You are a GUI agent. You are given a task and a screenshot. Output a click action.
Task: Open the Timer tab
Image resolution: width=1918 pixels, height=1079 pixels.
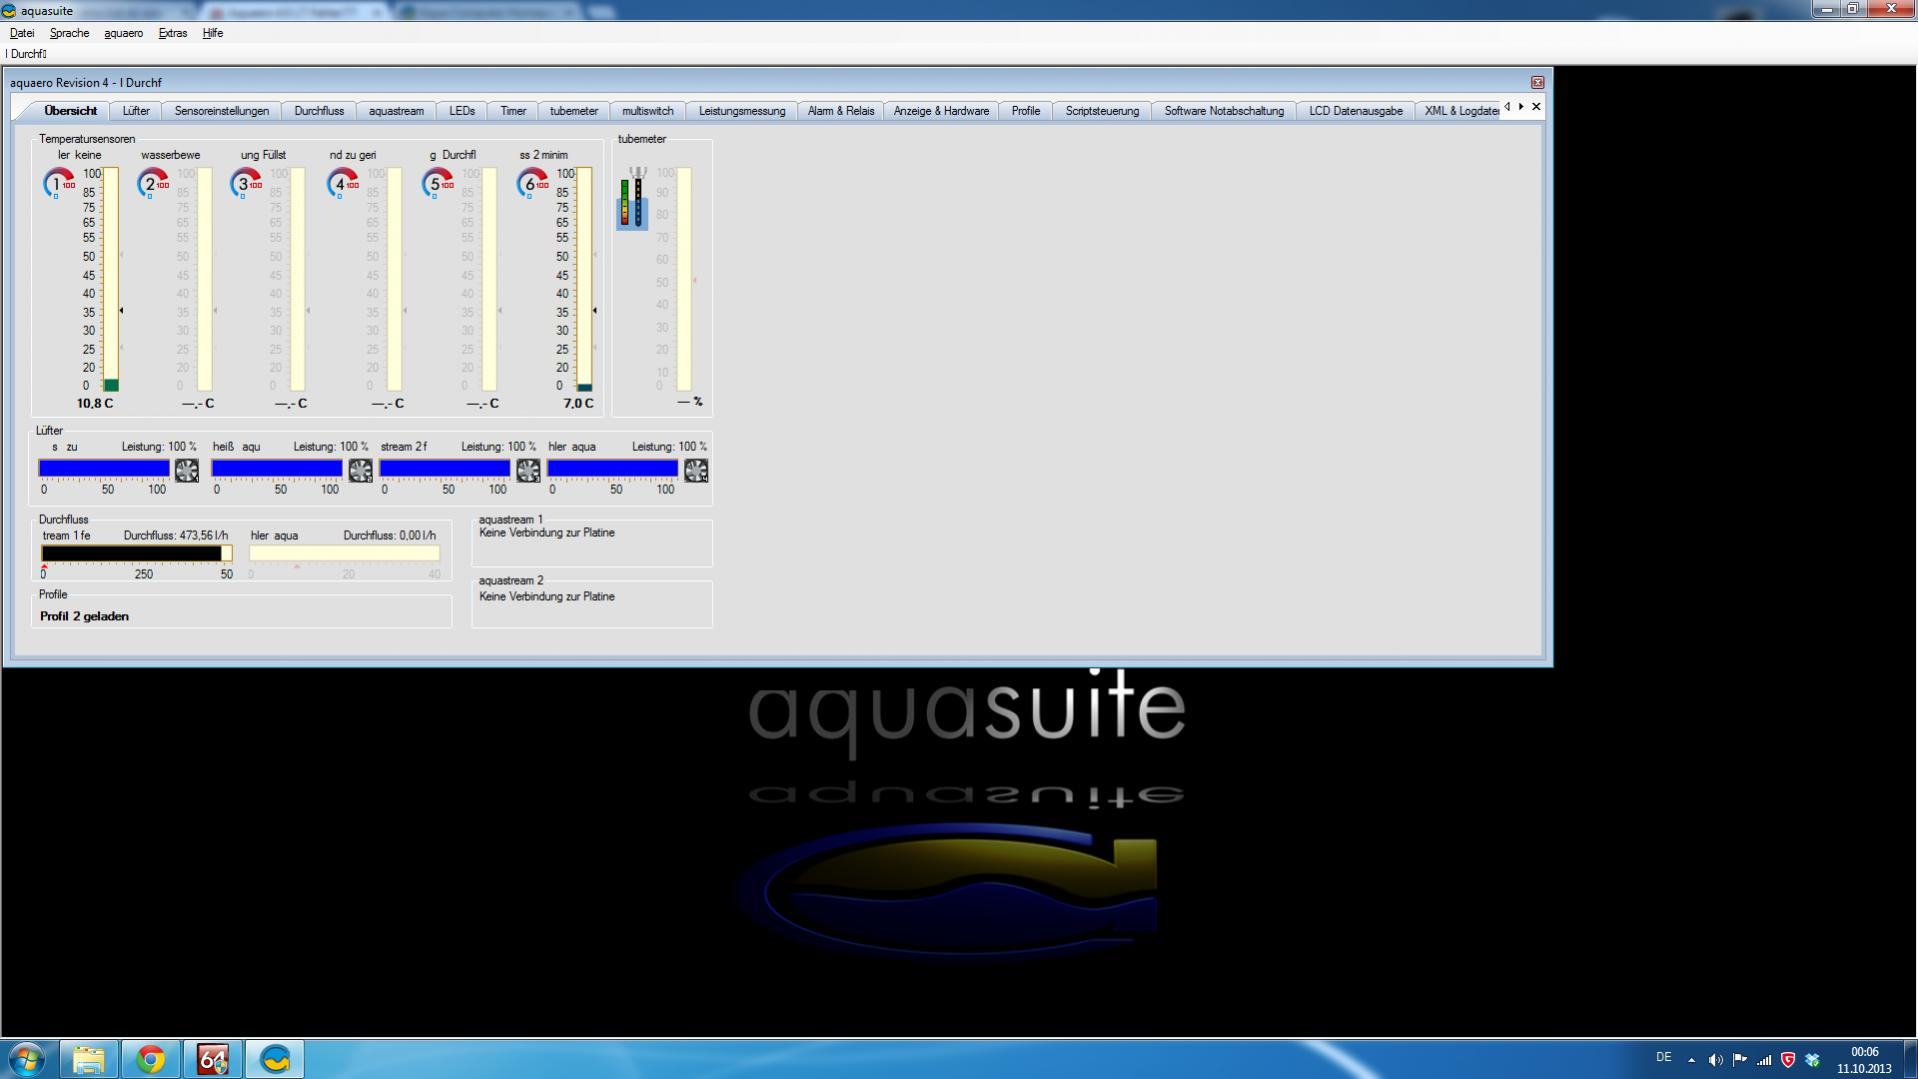tap(513, 111)
